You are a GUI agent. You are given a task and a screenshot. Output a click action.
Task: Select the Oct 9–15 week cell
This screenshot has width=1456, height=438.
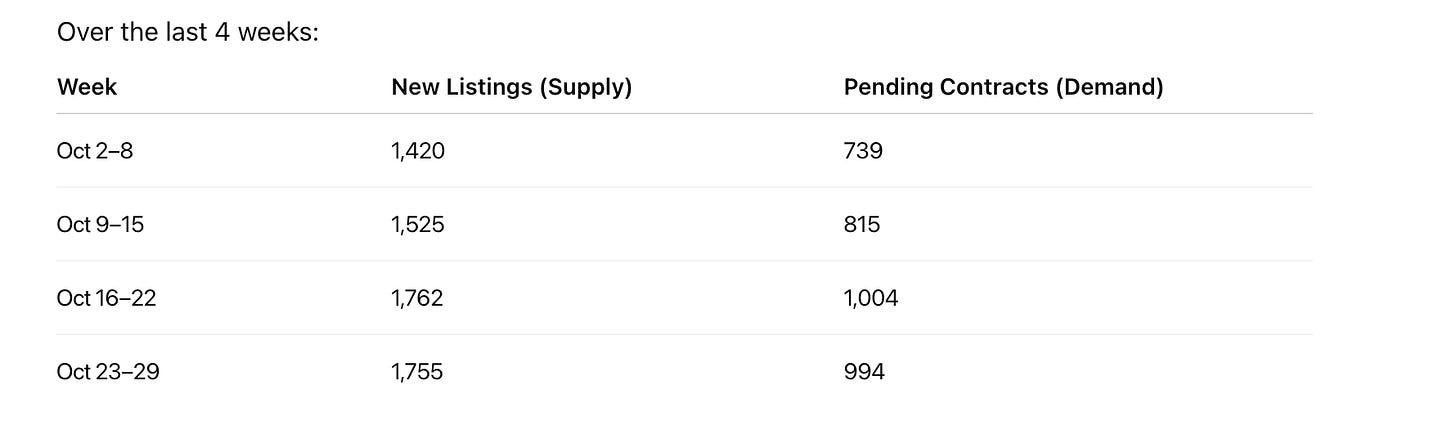coord(100,225)
